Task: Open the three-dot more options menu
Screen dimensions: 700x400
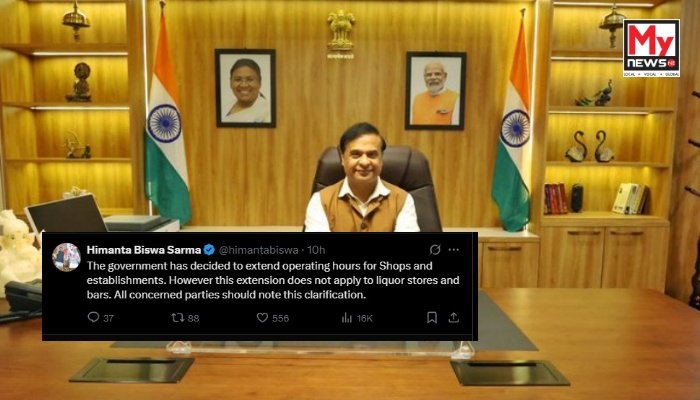Action: point(454,250)
